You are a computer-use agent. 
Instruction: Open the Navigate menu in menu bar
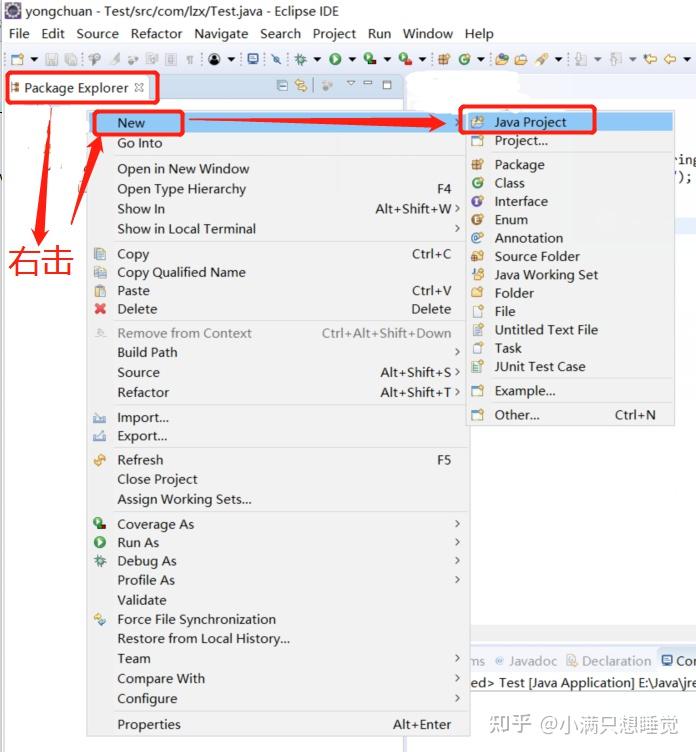point(221,34)
